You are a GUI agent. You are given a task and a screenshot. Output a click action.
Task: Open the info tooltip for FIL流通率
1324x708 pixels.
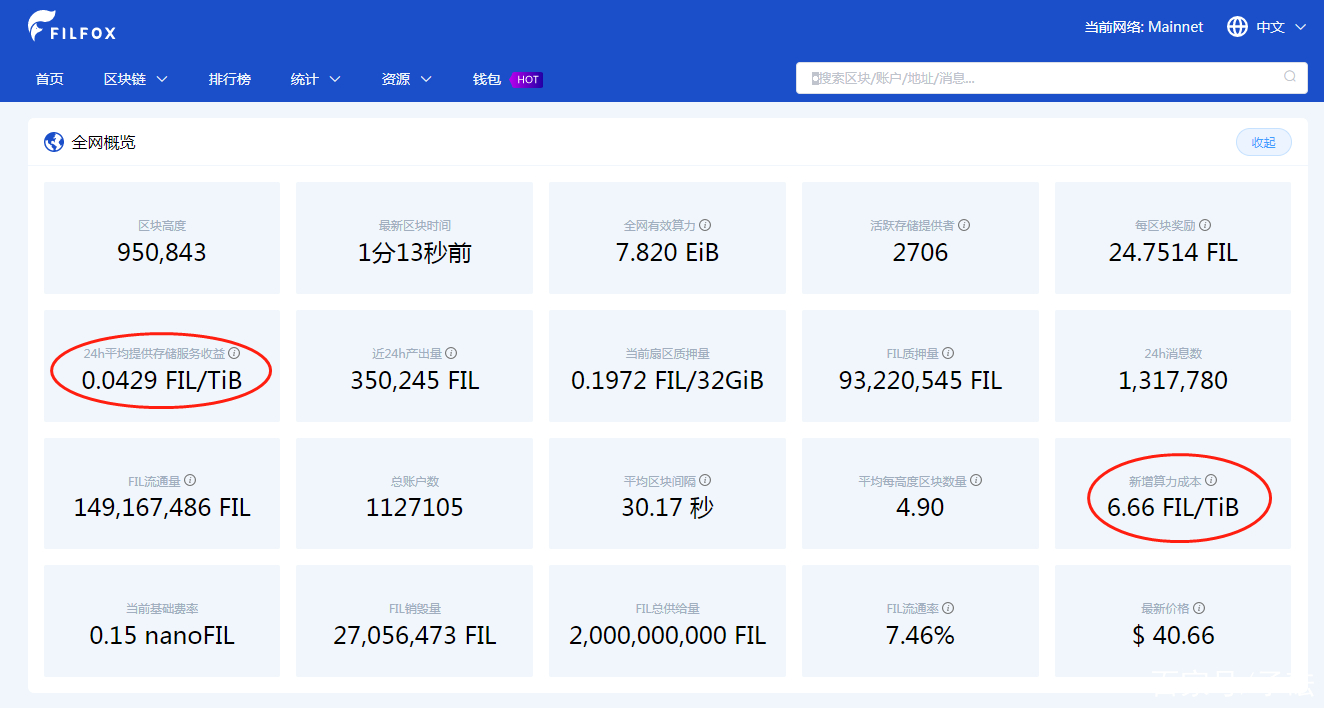point(949,607)
